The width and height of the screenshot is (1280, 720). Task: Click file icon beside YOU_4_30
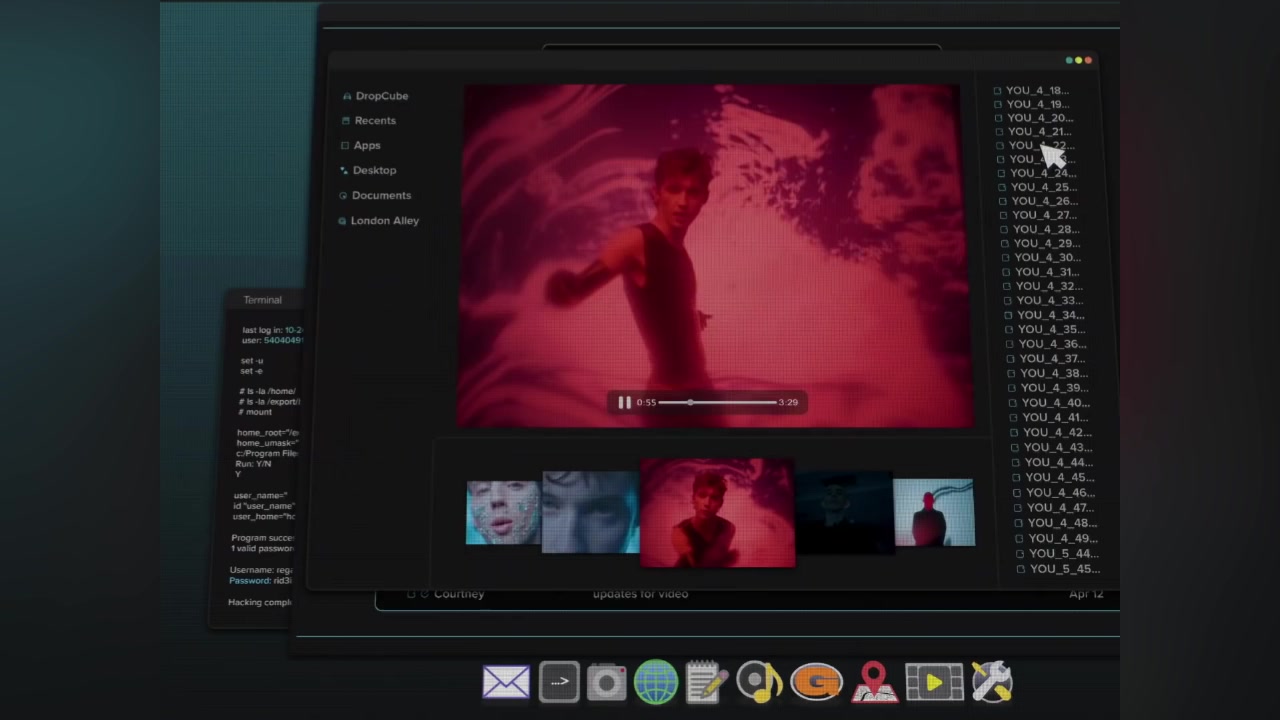pyautogui.click(x=1006, y=258)
